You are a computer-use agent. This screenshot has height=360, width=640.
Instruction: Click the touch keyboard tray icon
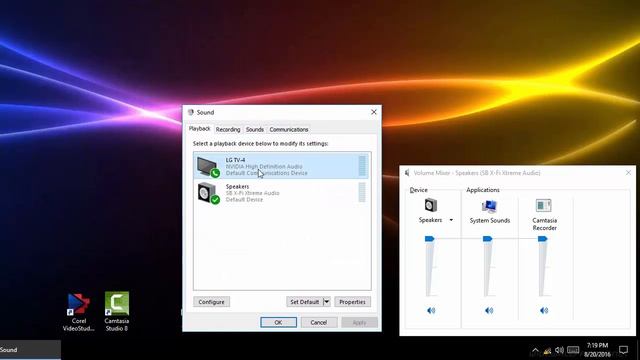coord(573,350)
